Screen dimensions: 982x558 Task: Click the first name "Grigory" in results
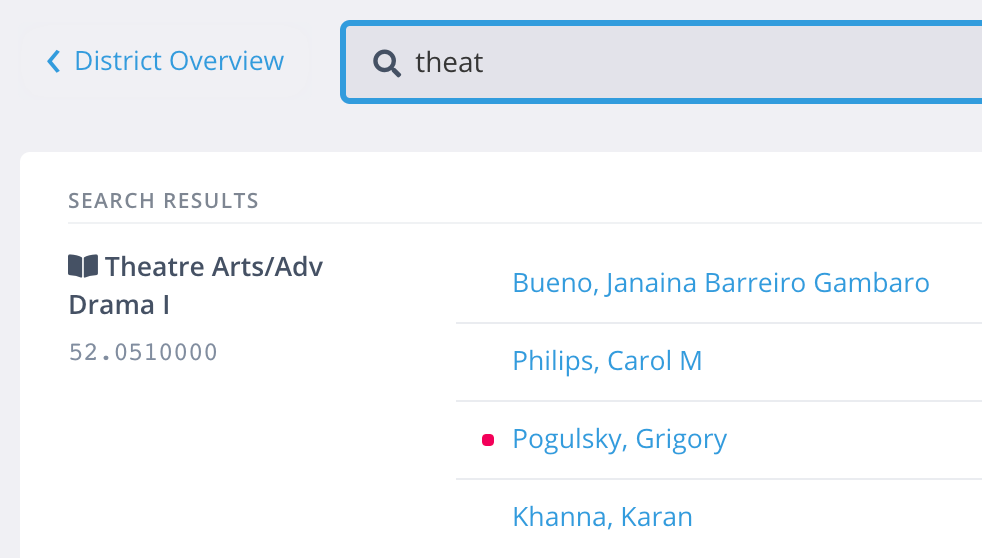[681, 439]
